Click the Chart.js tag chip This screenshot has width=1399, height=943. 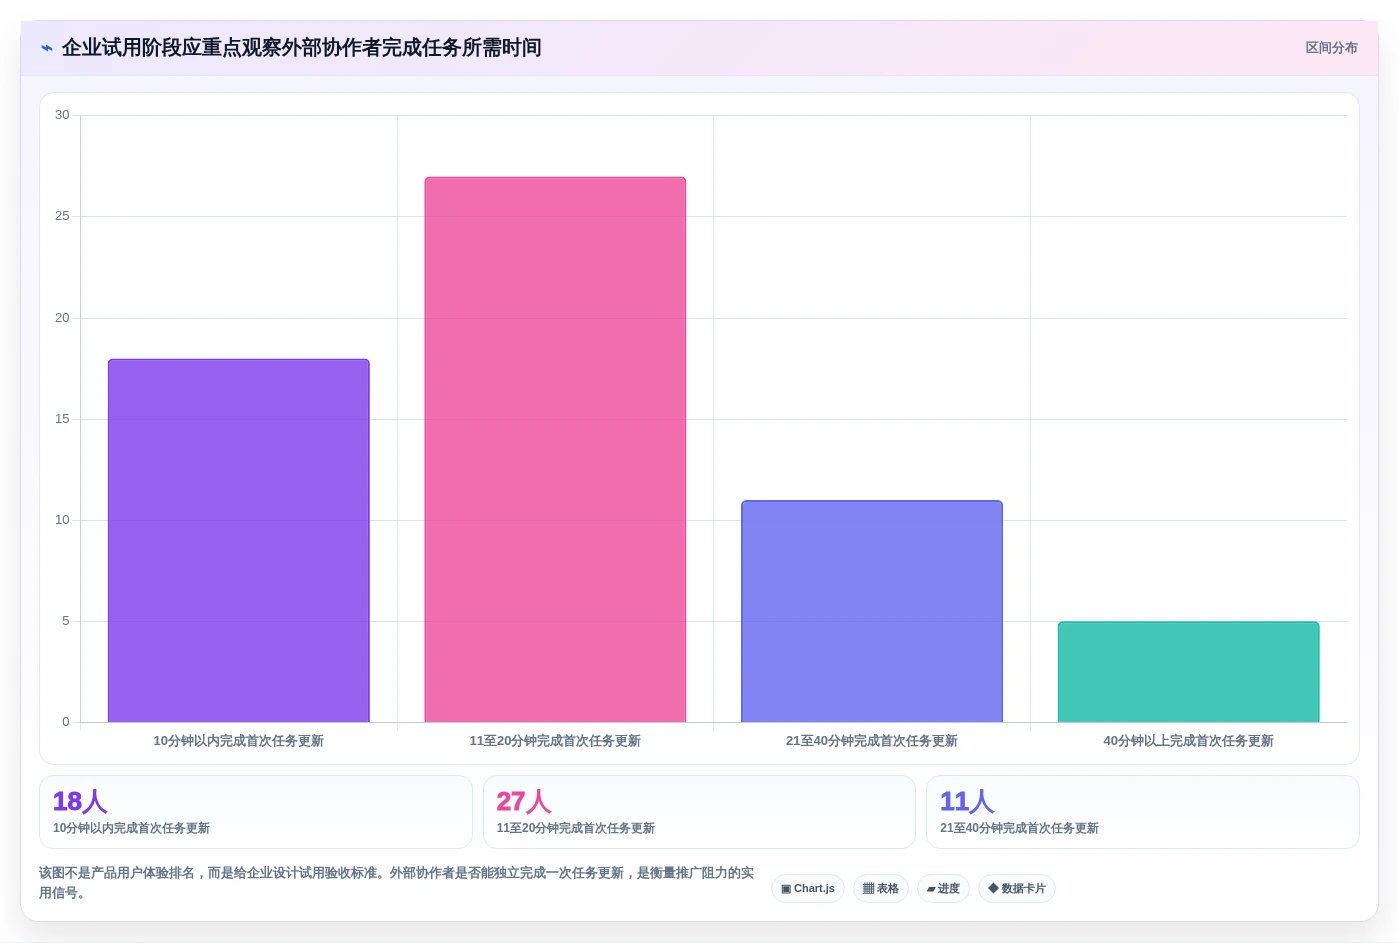(x=808, y=888)
